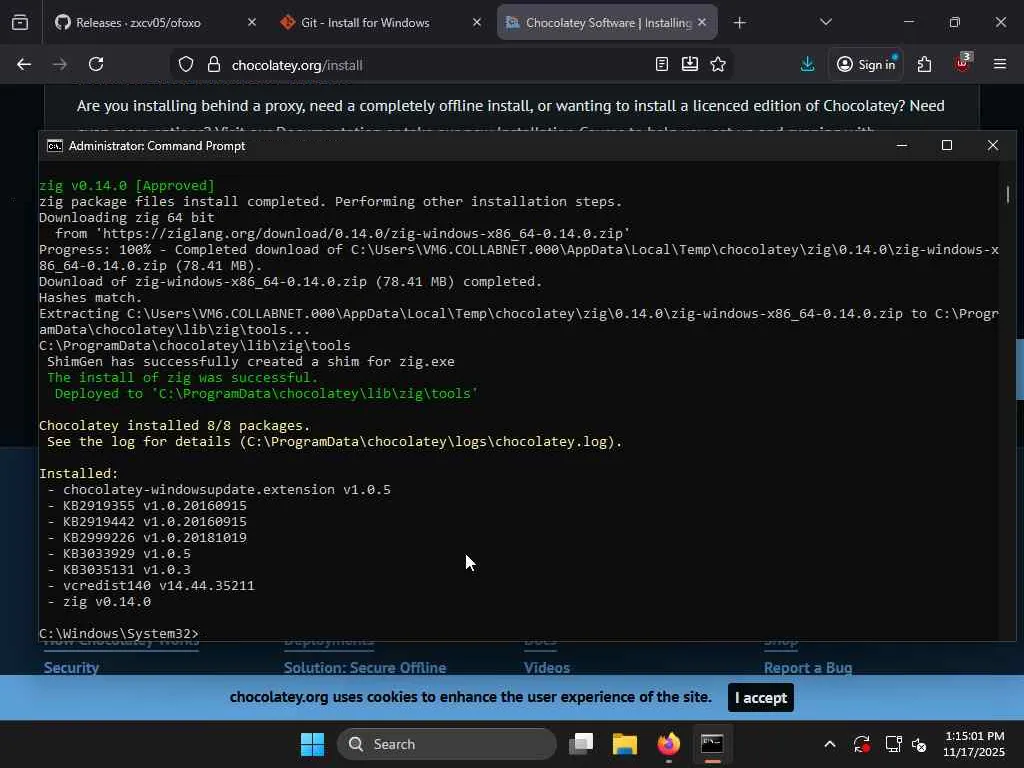Switch to Firefox in taskbar
The height and width of the screenshot is (768, 1024).
point(669,744)
